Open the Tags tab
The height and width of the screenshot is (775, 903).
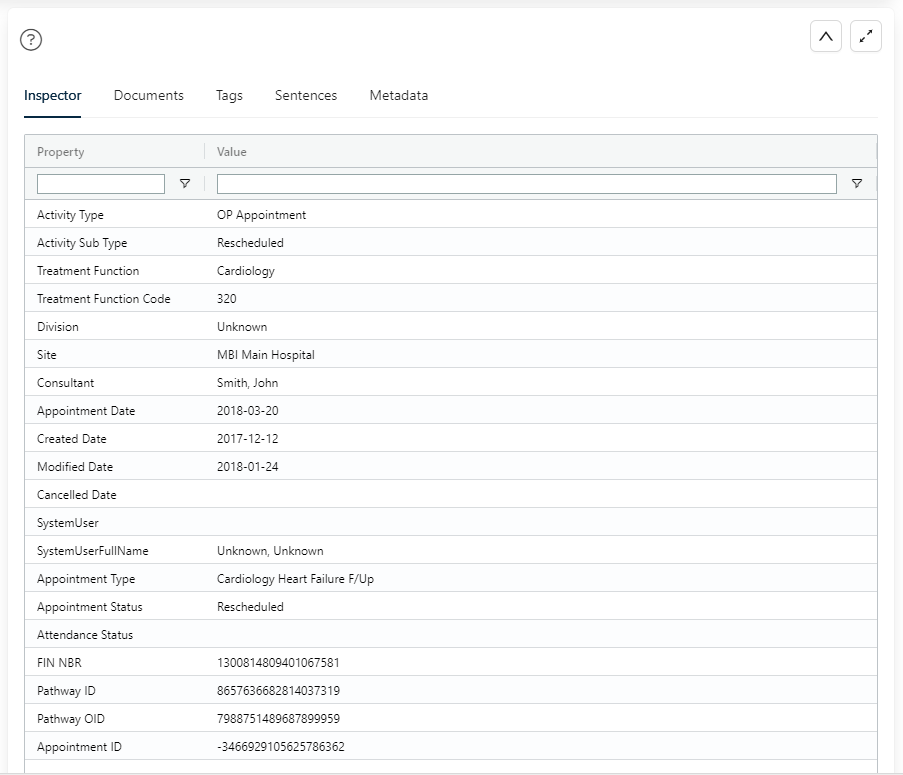229,96
